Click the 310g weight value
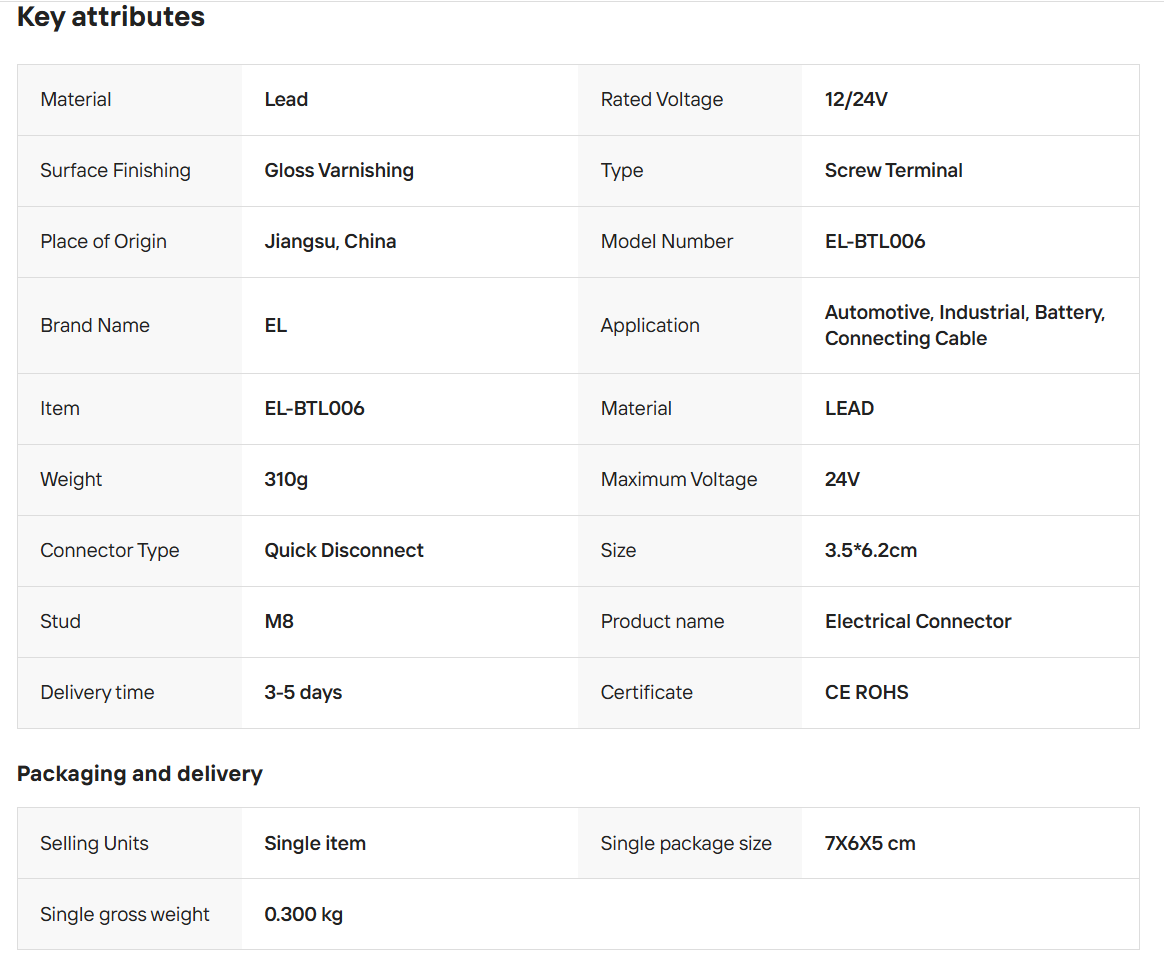 pyautogui.click(x=286, y=480)
